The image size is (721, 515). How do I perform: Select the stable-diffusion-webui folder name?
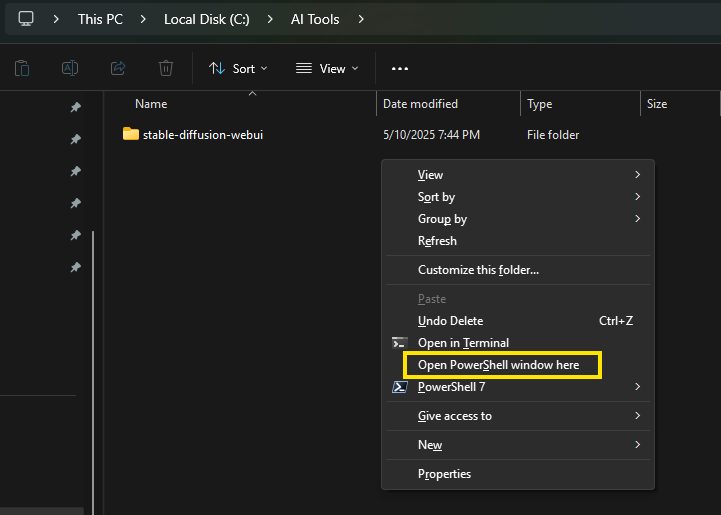click(x=203, y=135)
